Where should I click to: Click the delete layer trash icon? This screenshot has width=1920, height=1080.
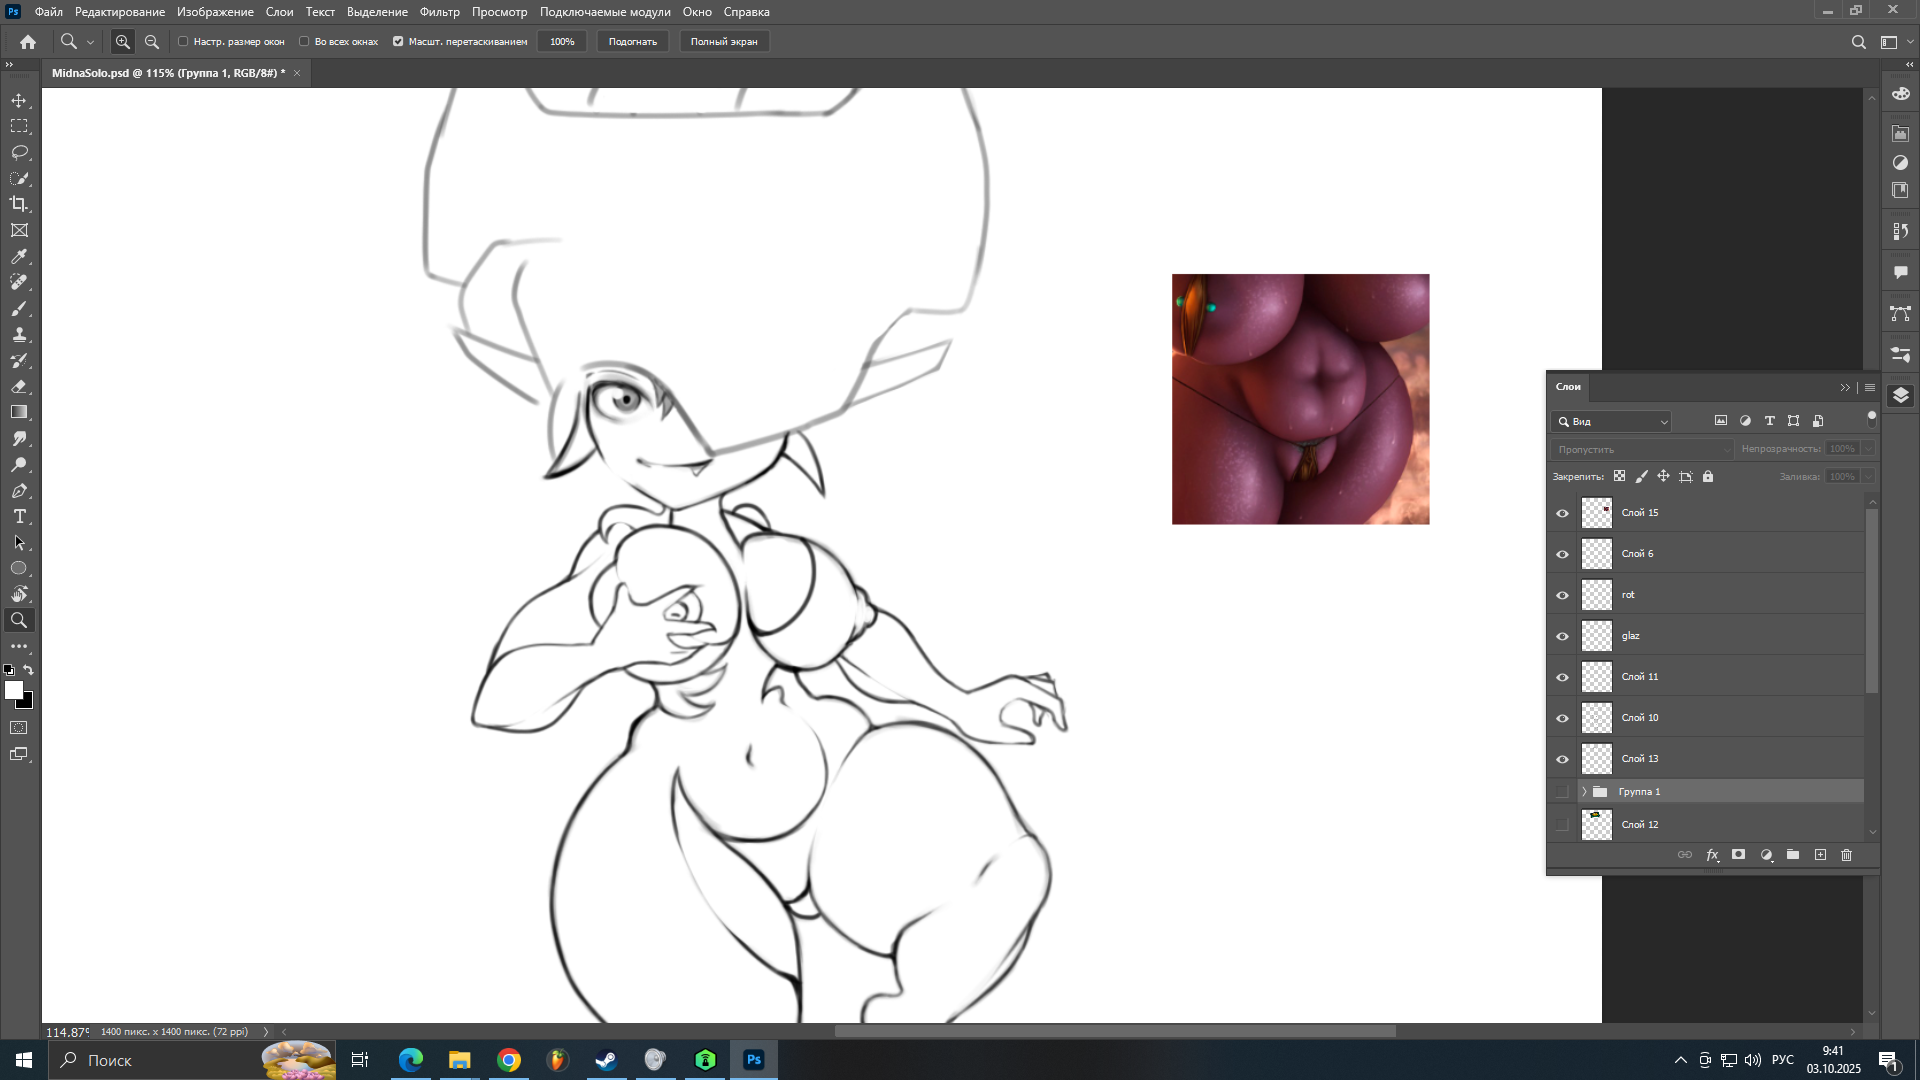coord(1846,855)
